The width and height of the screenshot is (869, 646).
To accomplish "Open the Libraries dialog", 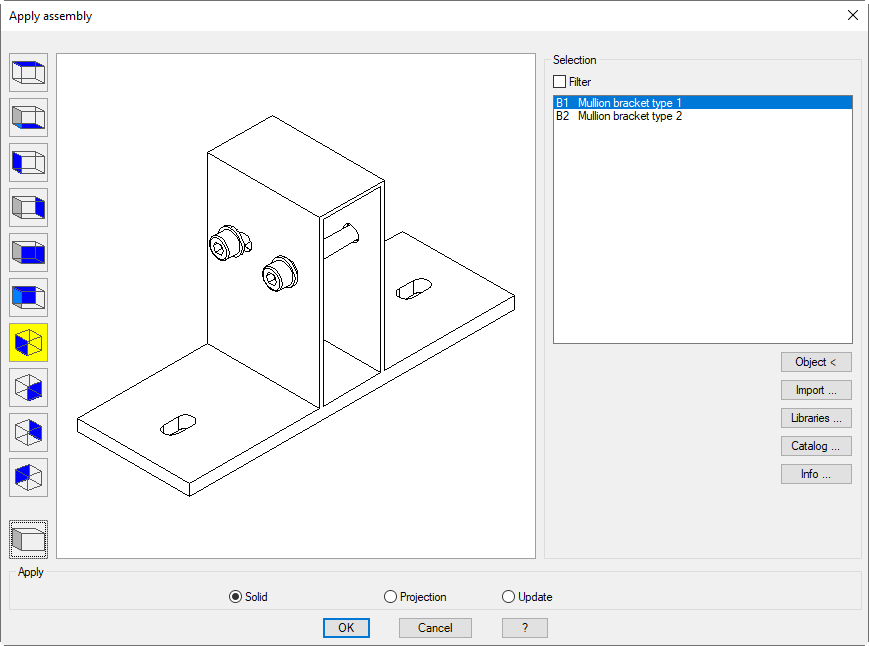I will pyautogui.click(x=816, y=418).
